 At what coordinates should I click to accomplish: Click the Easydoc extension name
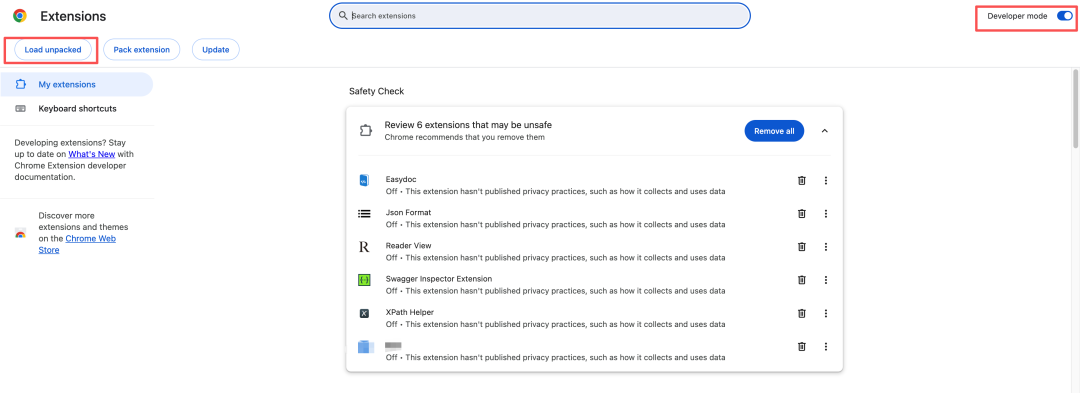[x=401, y=180]
